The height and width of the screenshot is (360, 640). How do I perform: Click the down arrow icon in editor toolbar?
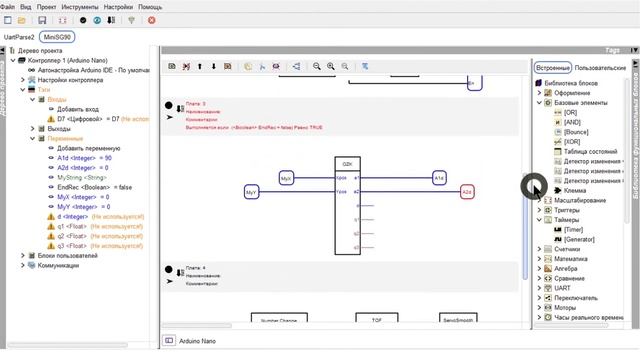click(x=213, y=66)
